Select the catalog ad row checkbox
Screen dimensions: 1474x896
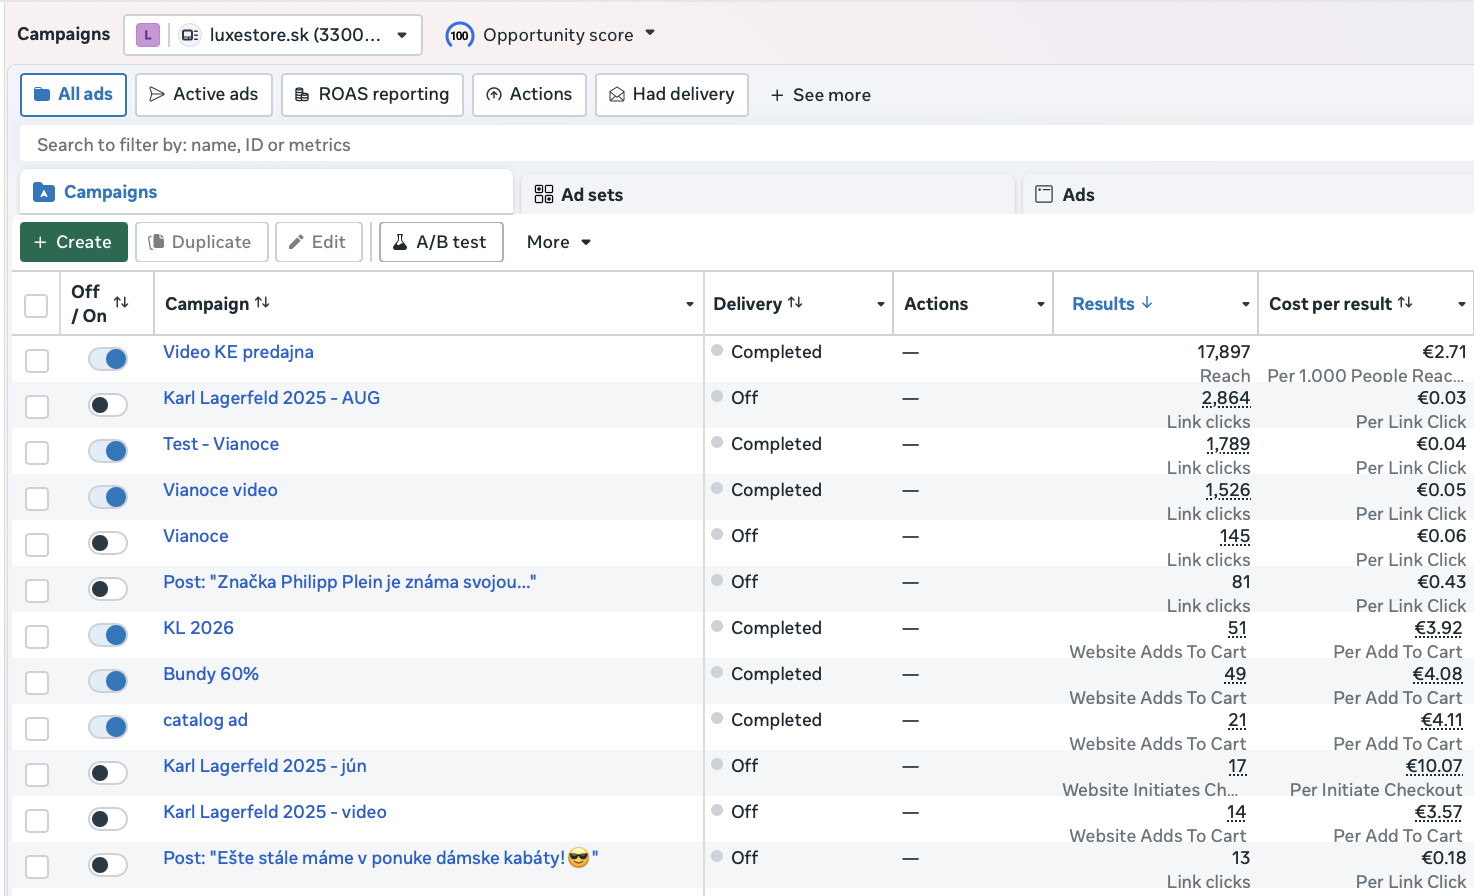(x=37, y=729)
